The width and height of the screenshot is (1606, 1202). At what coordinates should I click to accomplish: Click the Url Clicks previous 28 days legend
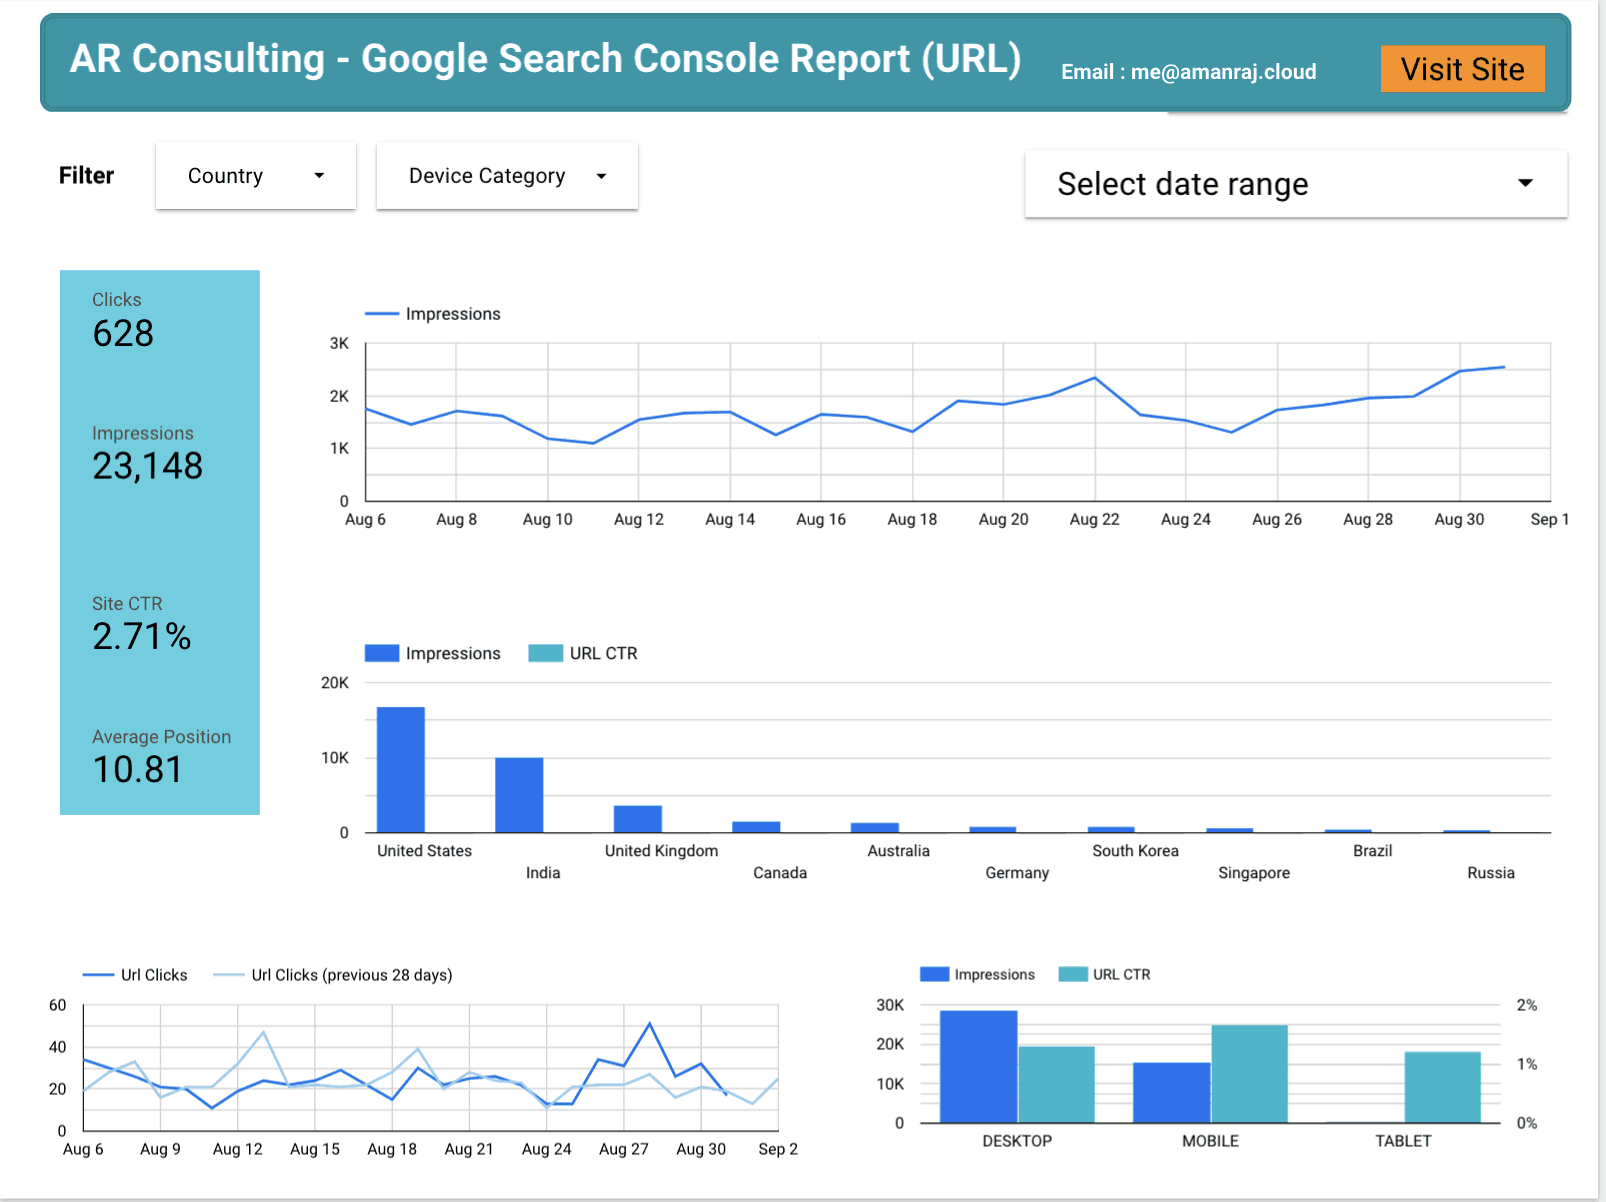[228, 975]
